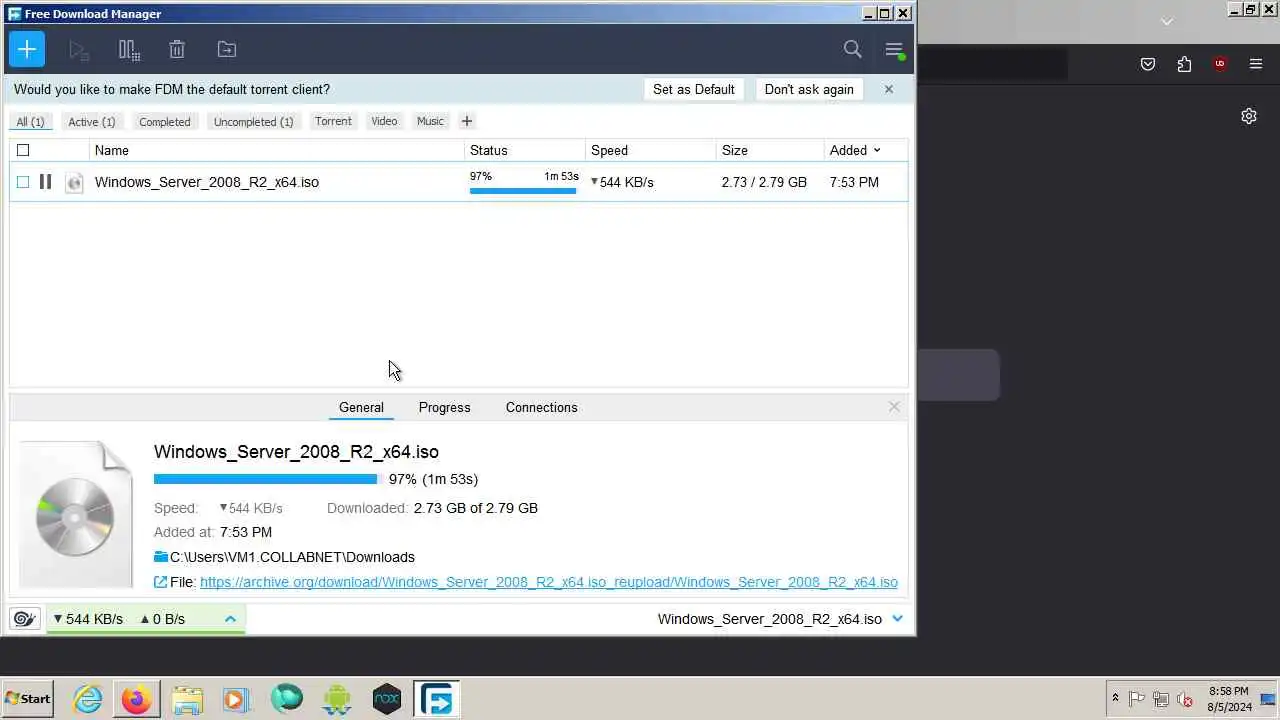Viewport: 1280px width, 720px height.
Task: Click the external link icon beside File
Action: (160, 582)
